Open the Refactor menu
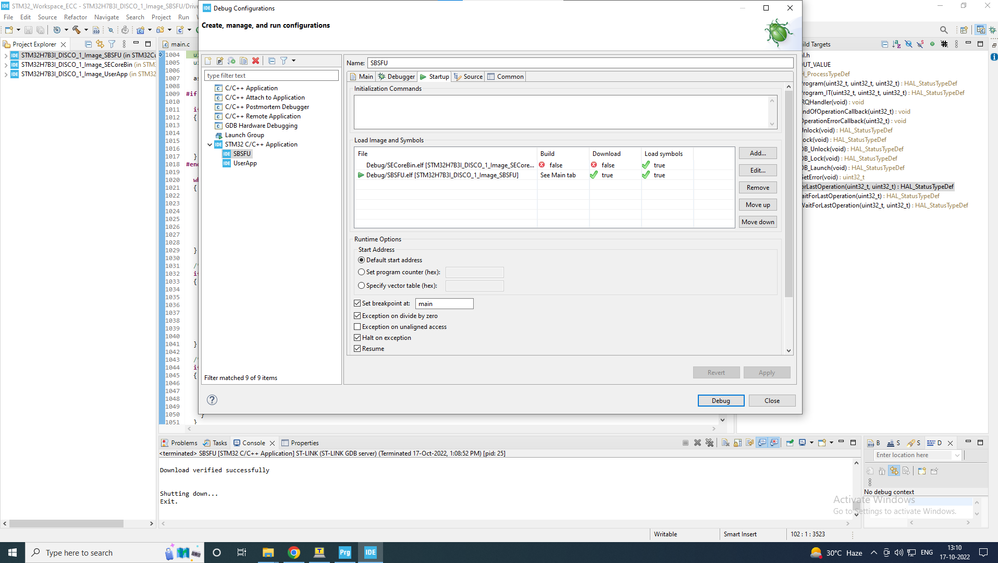Screen dimensions: 998x563 pyautogui.click(x=75, y=17)
